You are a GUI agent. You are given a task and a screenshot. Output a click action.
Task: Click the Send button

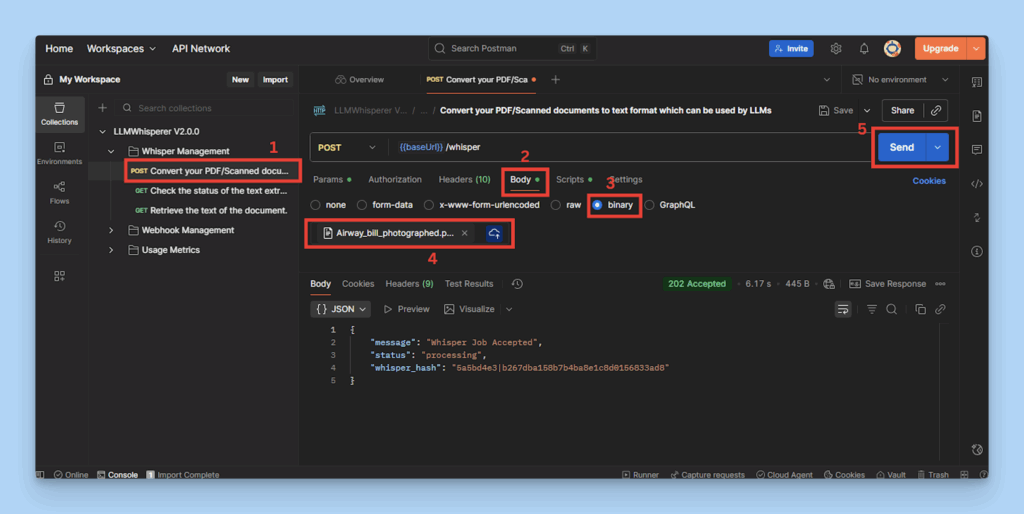[x=901, y=147]
